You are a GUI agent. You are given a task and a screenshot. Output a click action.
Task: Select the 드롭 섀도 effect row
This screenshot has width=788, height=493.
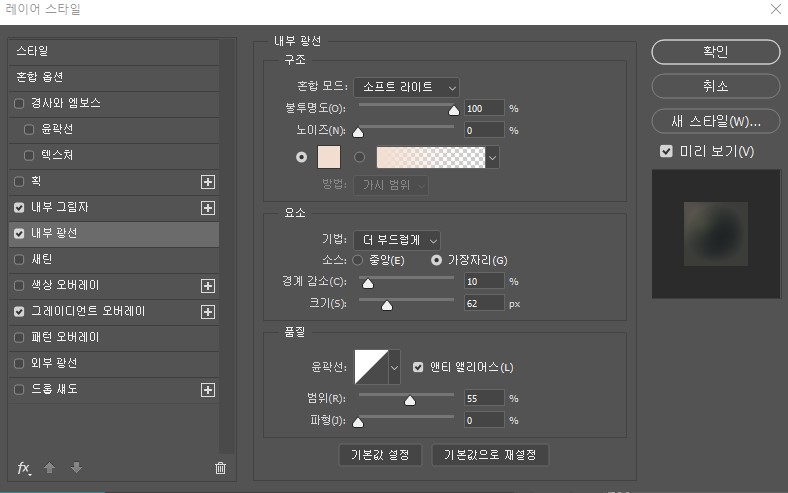click(x=114, y=390)
